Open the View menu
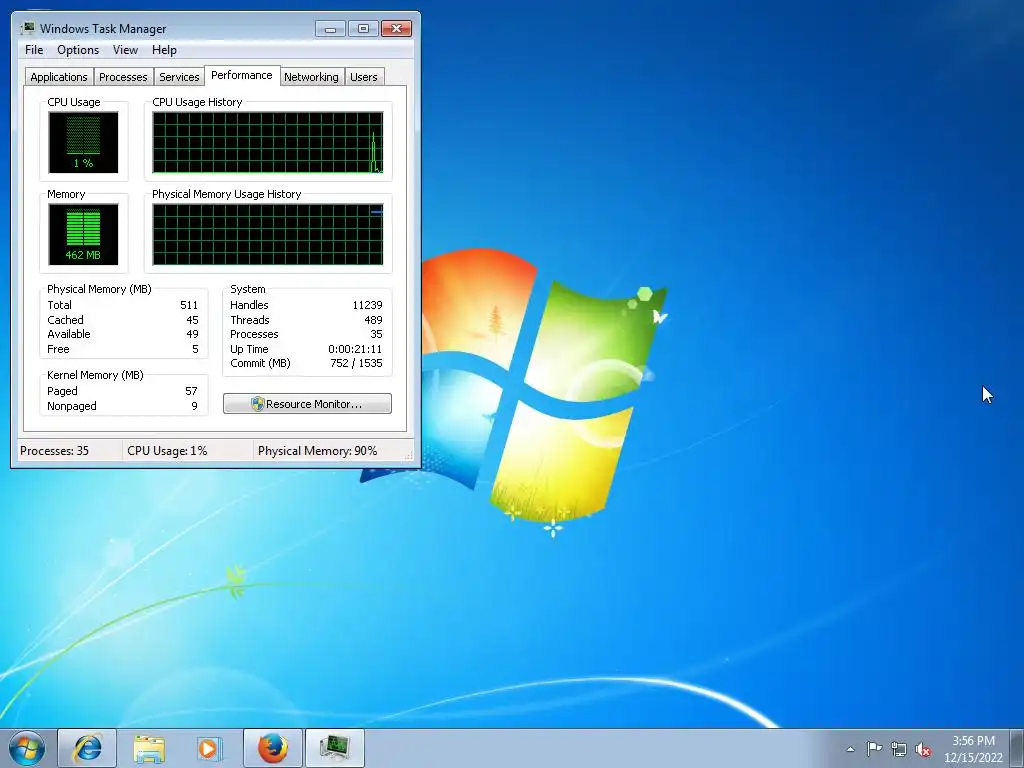The width and height of the screenshot is (1024, 768). tap(125, 50)
